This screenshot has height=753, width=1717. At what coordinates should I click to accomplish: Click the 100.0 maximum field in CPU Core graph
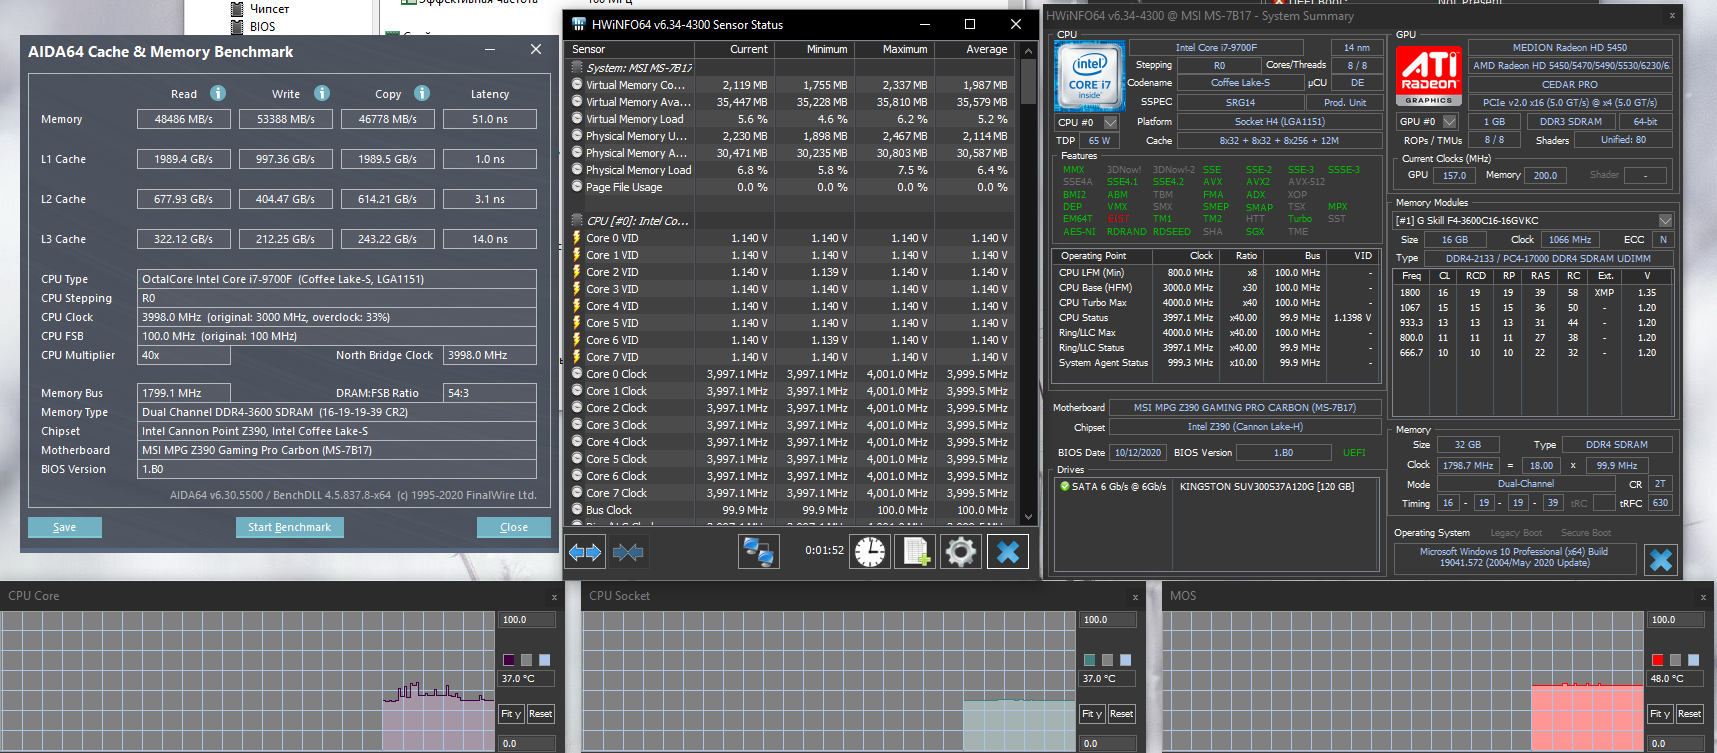526,620
